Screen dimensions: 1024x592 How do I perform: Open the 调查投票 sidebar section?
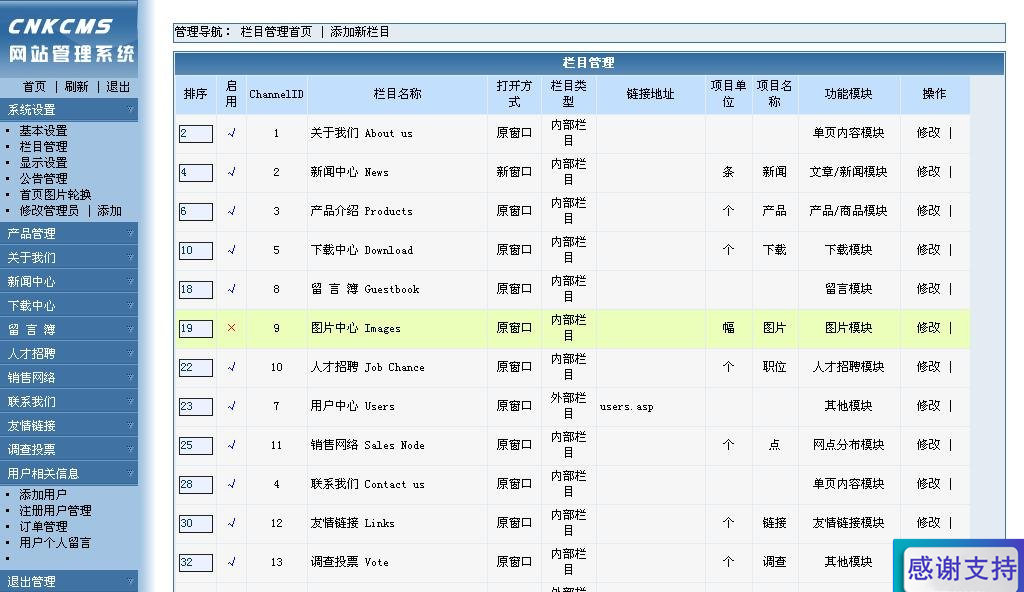point(69,450)
